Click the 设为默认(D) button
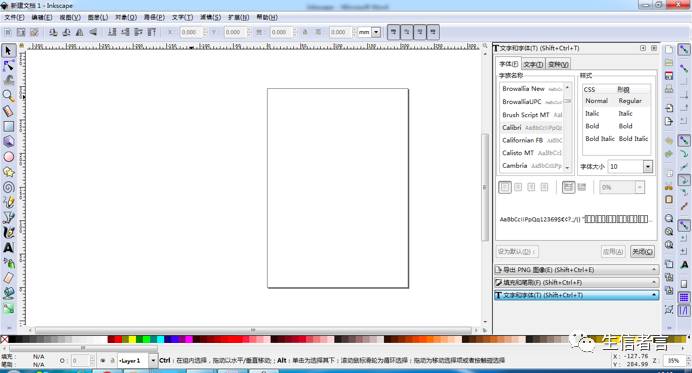Viewport: 692px width, 373px height. (x=517, y=252)
